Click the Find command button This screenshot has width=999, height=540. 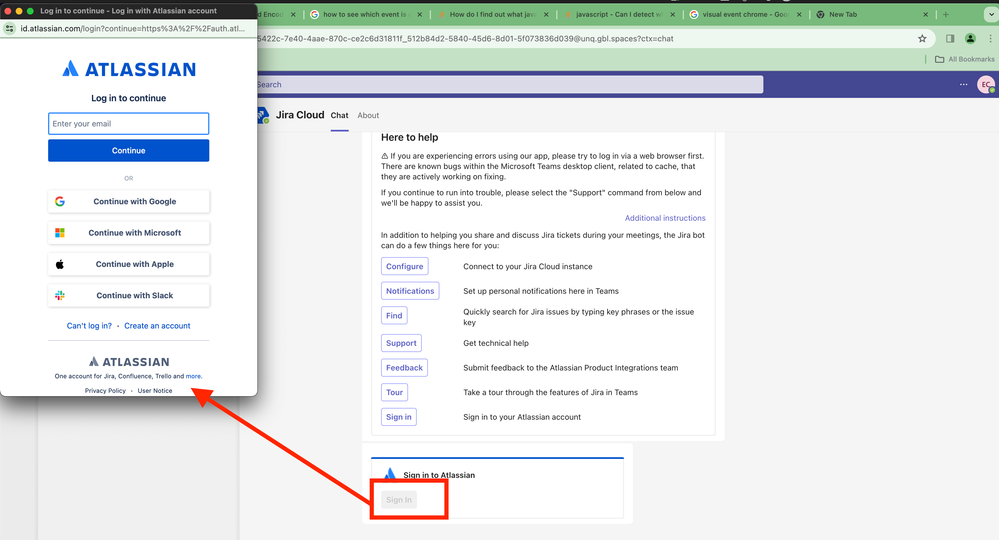(x=394, y=315)
